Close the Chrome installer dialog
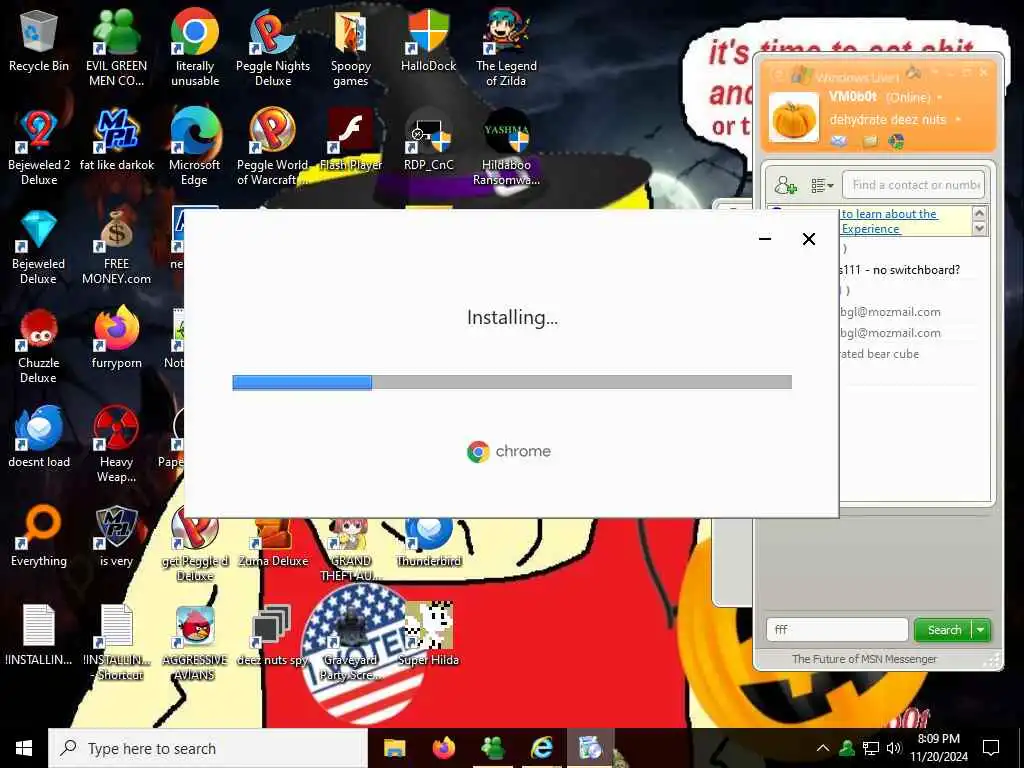This screenshot has height=768, width=1024. coord(808,239)
